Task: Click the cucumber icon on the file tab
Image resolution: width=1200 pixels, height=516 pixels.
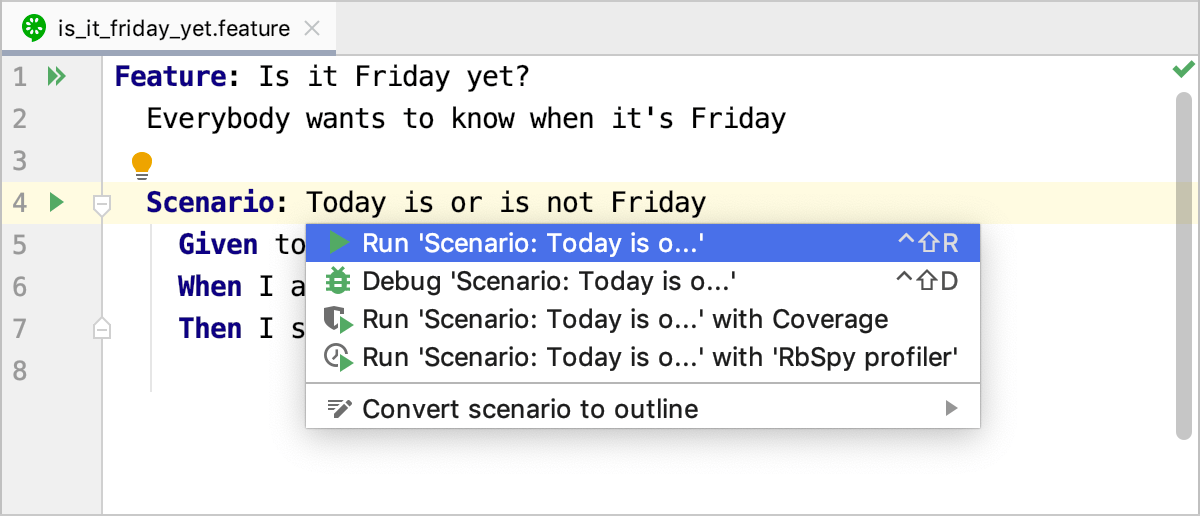Action: [35, 28]
